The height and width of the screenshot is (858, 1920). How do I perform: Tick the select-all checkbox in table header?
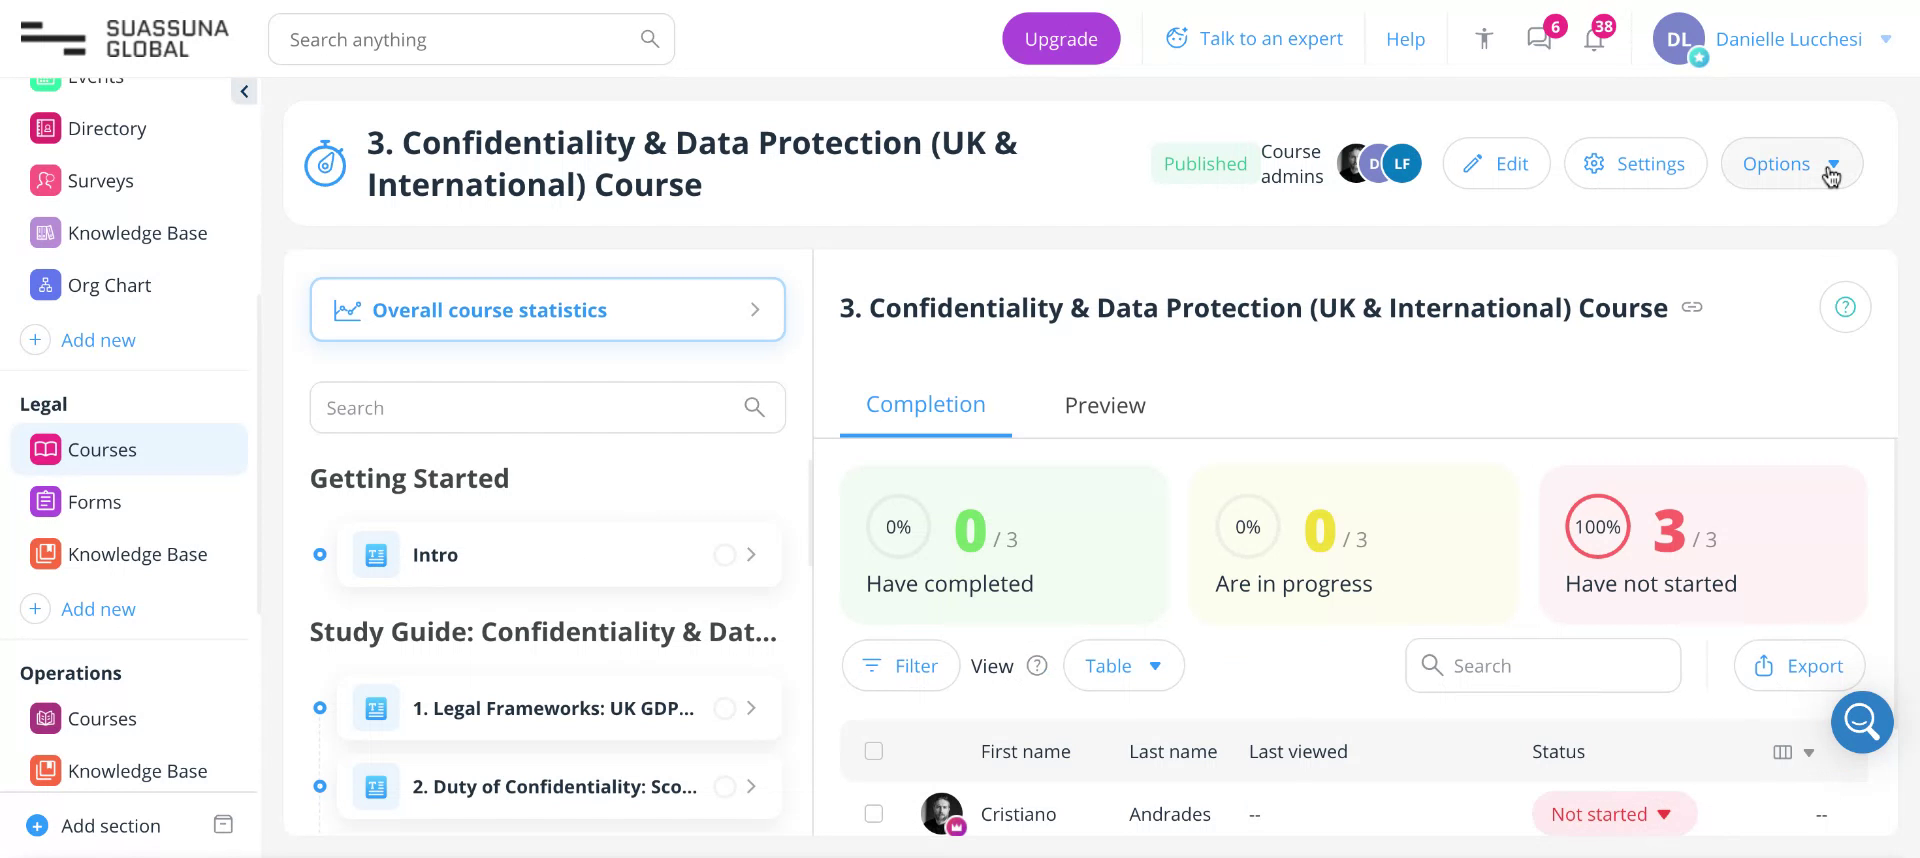click(x=874, y=751)
